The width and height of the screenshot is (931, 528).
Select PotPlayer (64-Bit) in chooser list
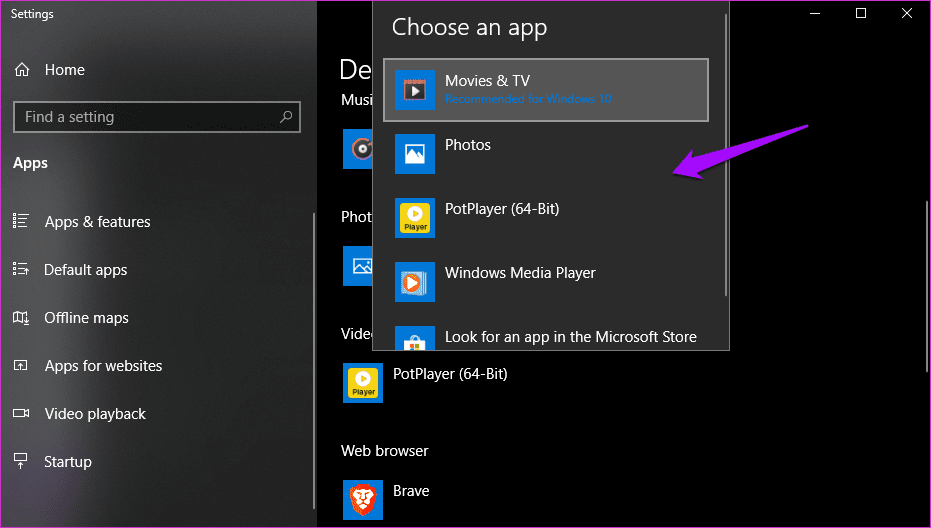pos(546,218)
